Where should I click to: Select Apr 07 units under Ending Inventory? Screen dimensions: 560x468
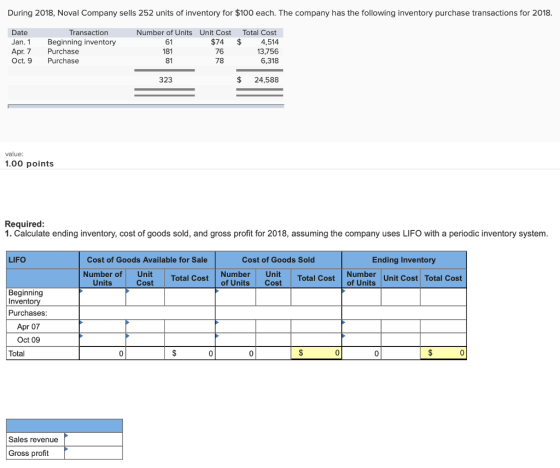point(361,327)
